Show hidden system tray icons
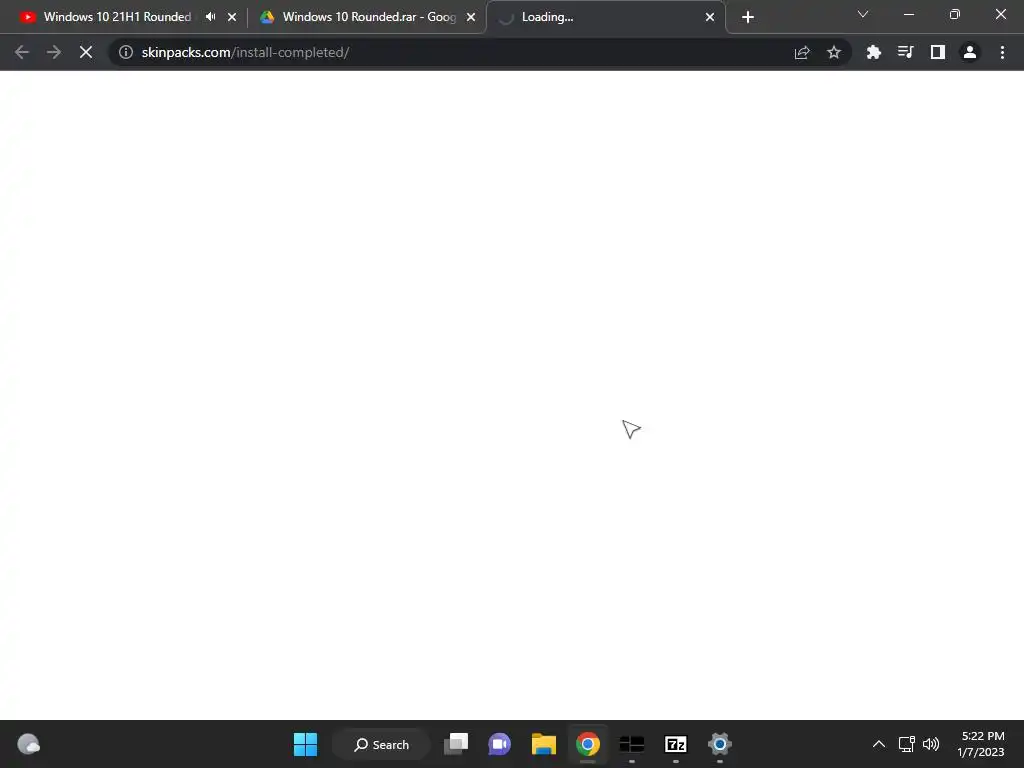The width and height of the screenshot is (1024, 768). tap(879, 744)
